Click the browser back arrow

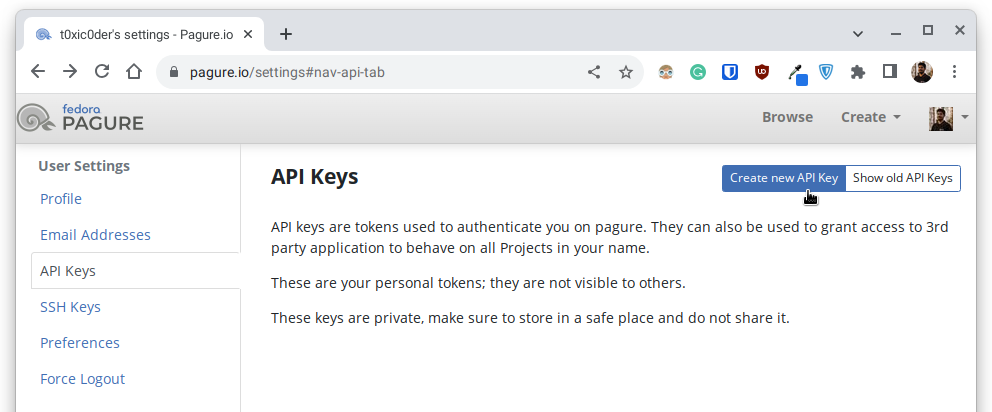coord(38,72)
